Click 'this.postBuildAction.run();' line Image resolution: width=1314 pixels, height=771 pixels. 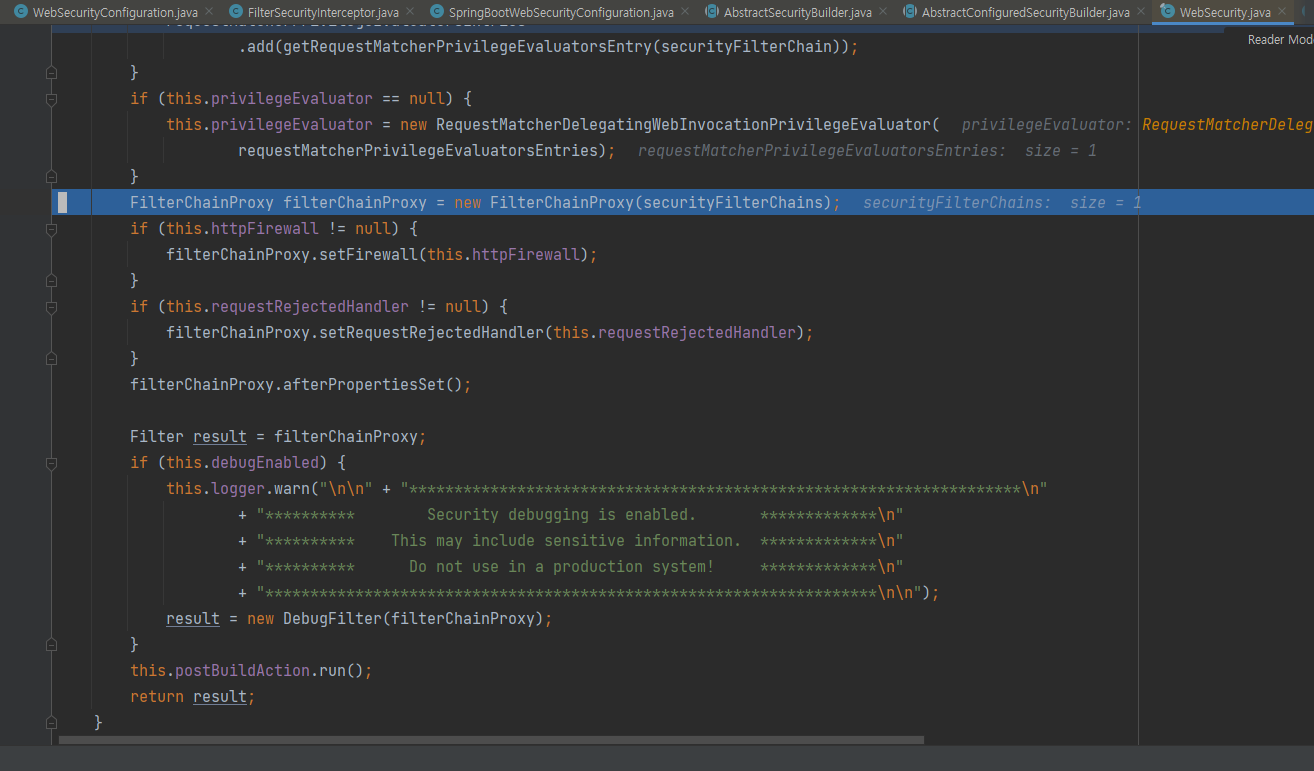point(251,671)
